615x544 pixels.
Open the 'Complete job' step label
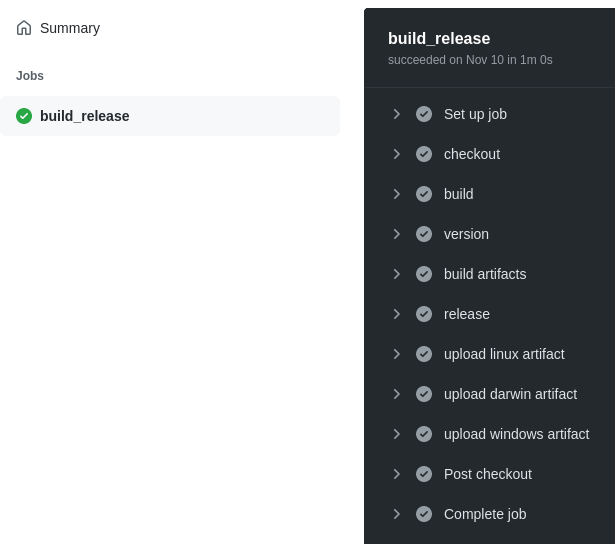click(485, 514)
